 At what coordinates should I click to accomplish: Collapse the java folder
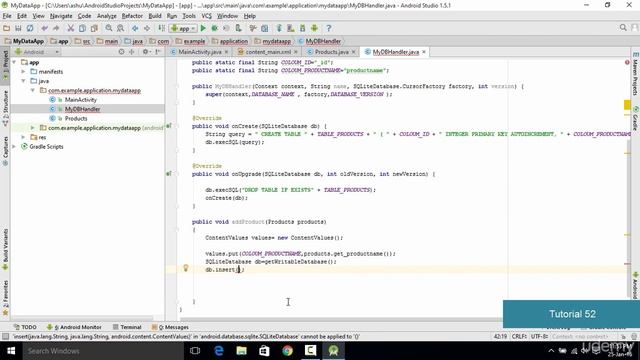tap(24, 81)
